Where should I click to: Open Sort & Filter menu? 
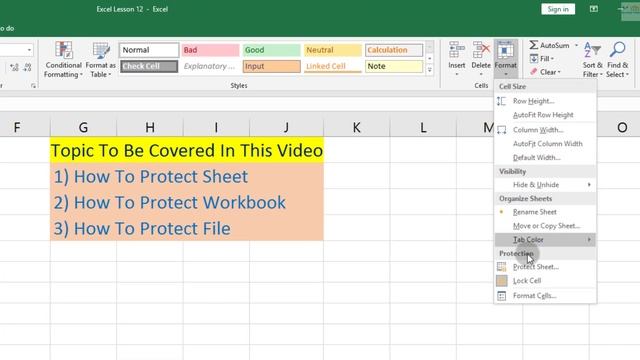pos(592,60)
